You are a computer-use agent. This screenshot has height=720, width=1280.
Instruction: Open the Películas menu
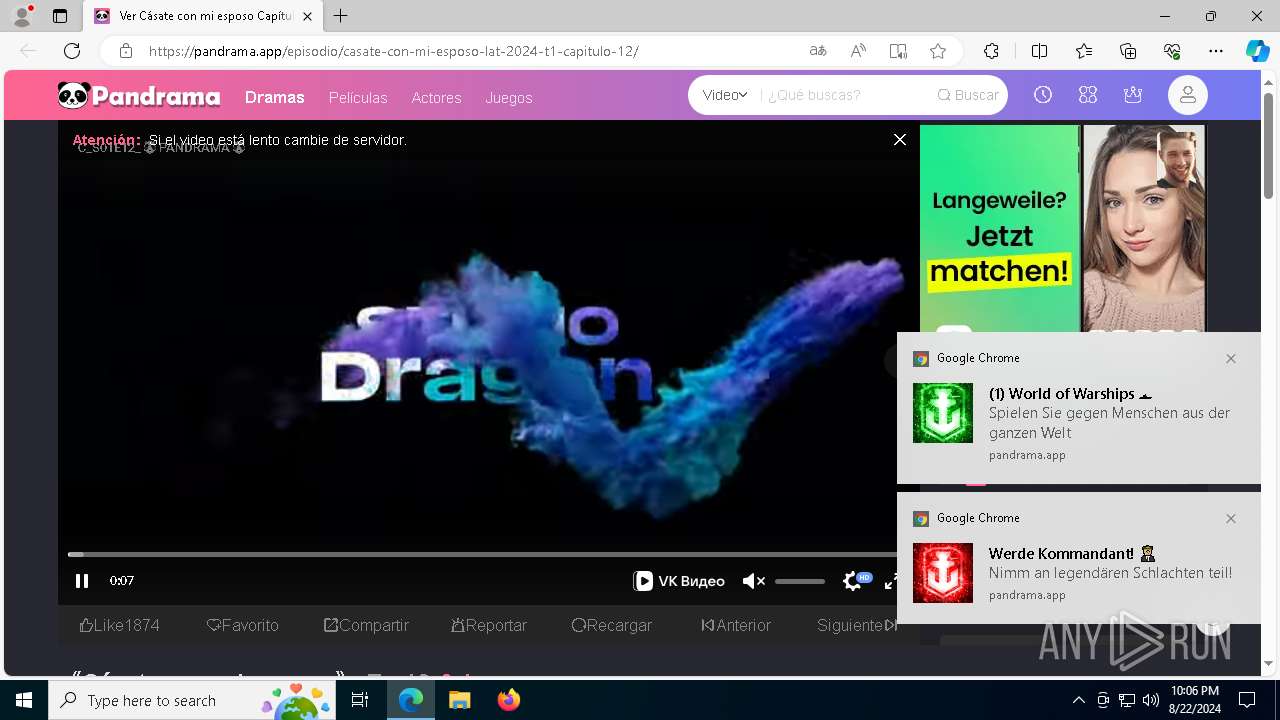tap(358, 98)
